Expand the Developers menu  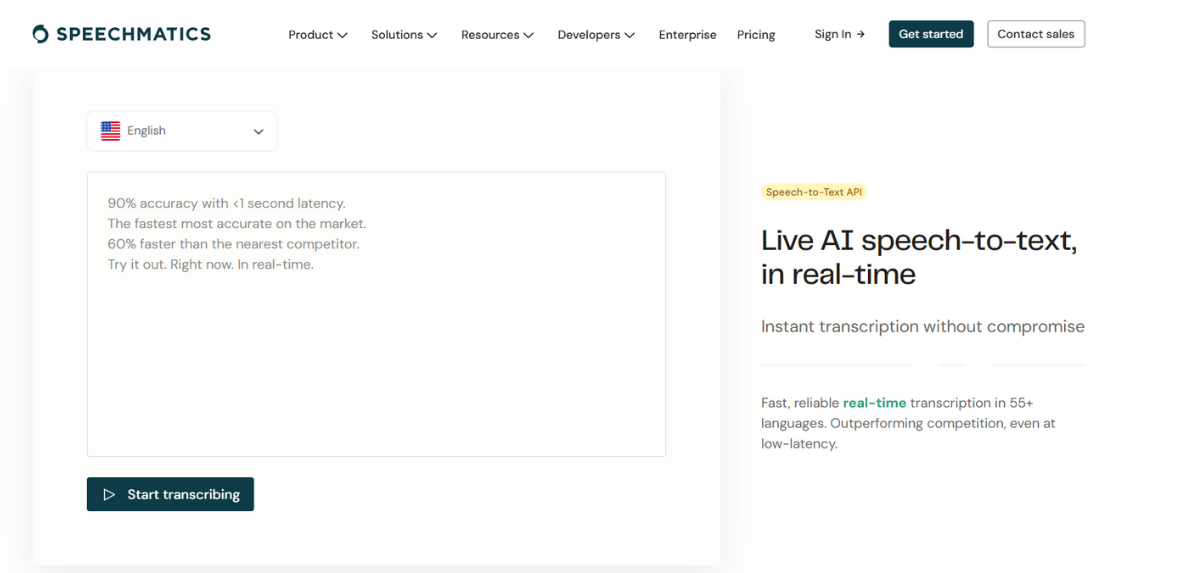point(596,35)
